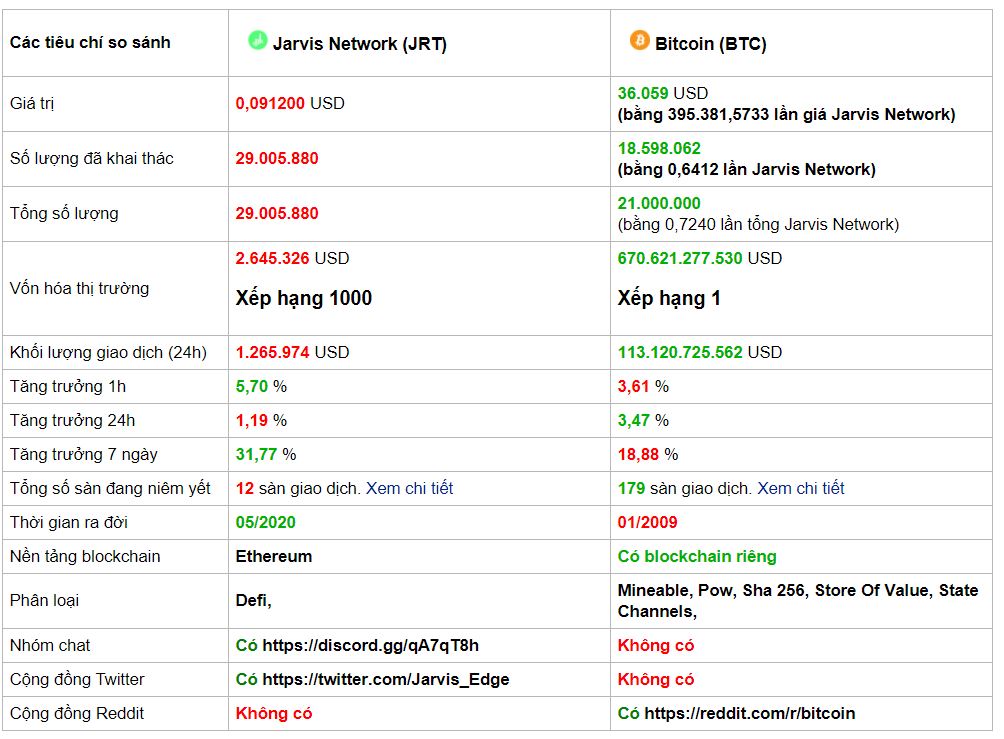Click the 3,47 % growth value

click(643, 421)
